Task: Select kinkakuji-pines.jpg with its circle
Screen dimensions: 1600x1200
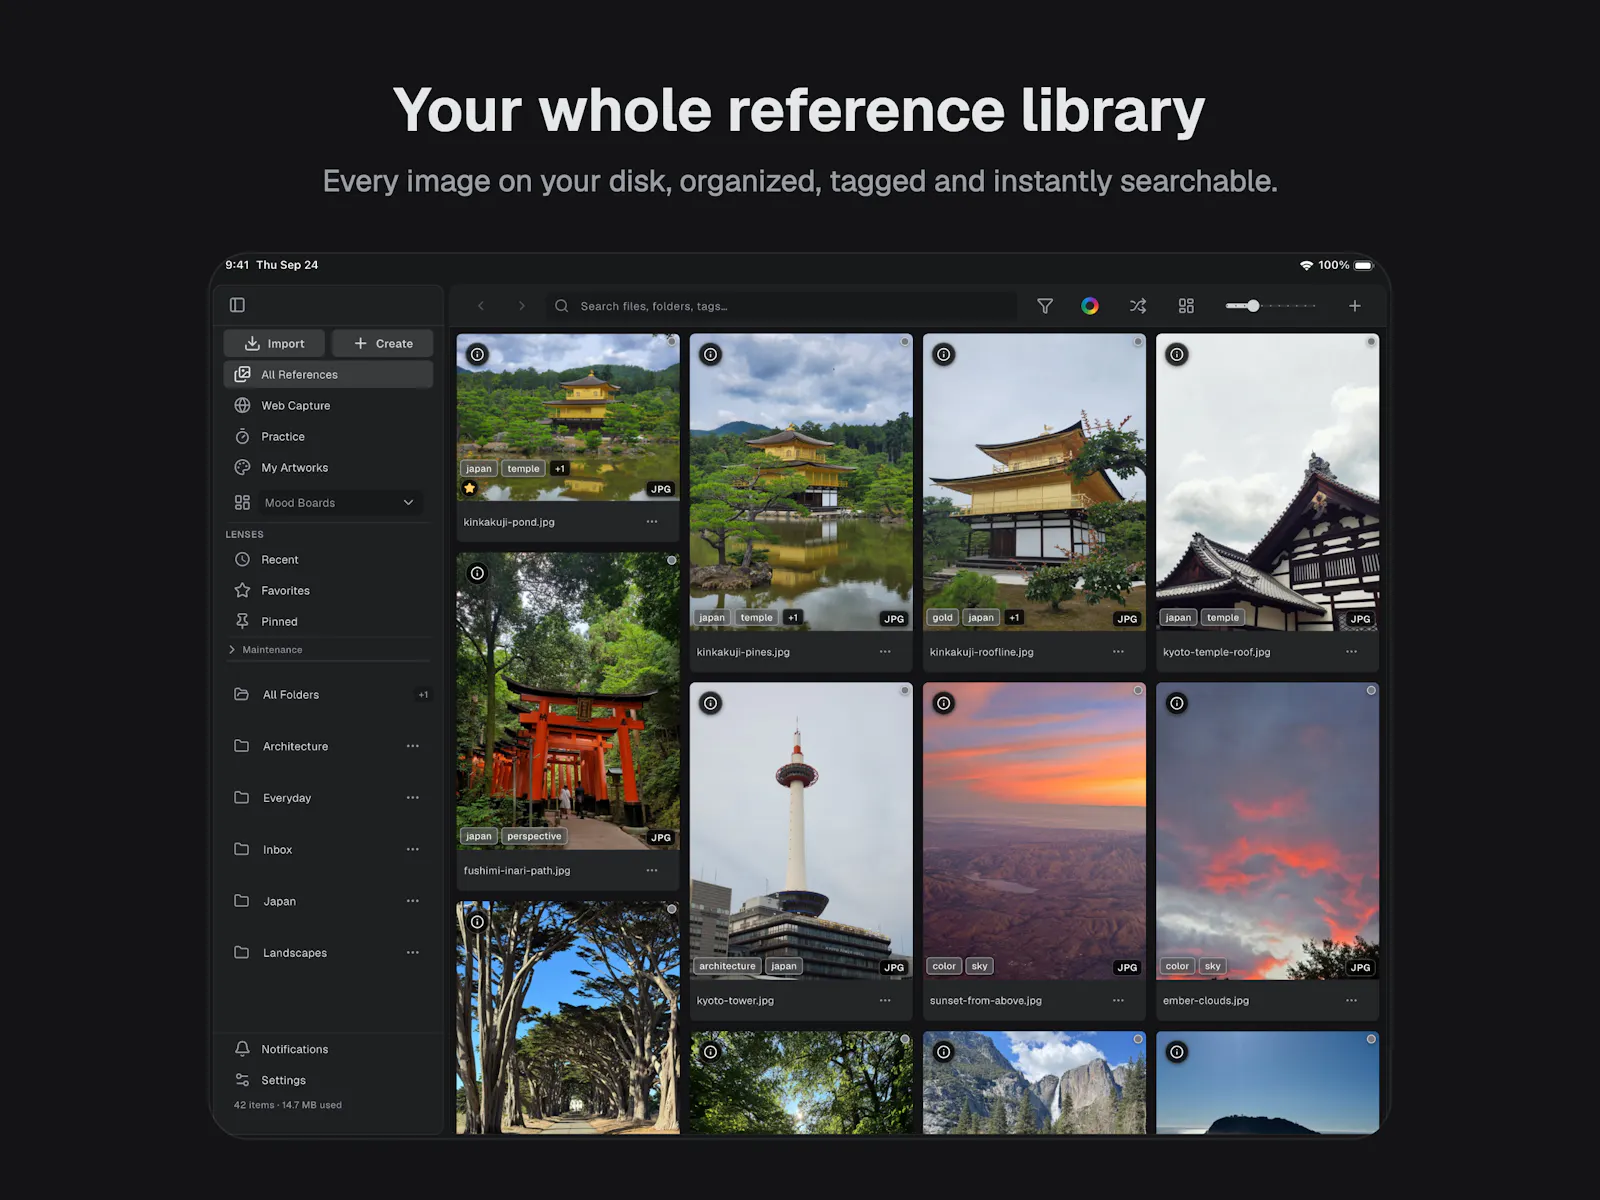Action: click(905, 342)
